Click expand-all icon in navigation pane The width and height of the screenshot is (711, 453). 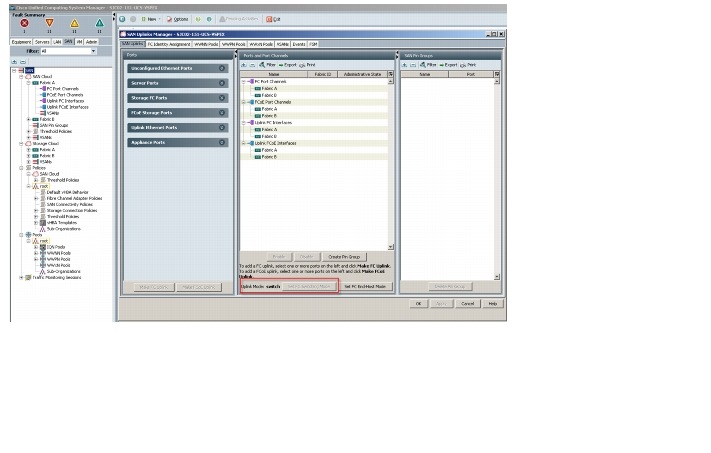click(15, 62)
